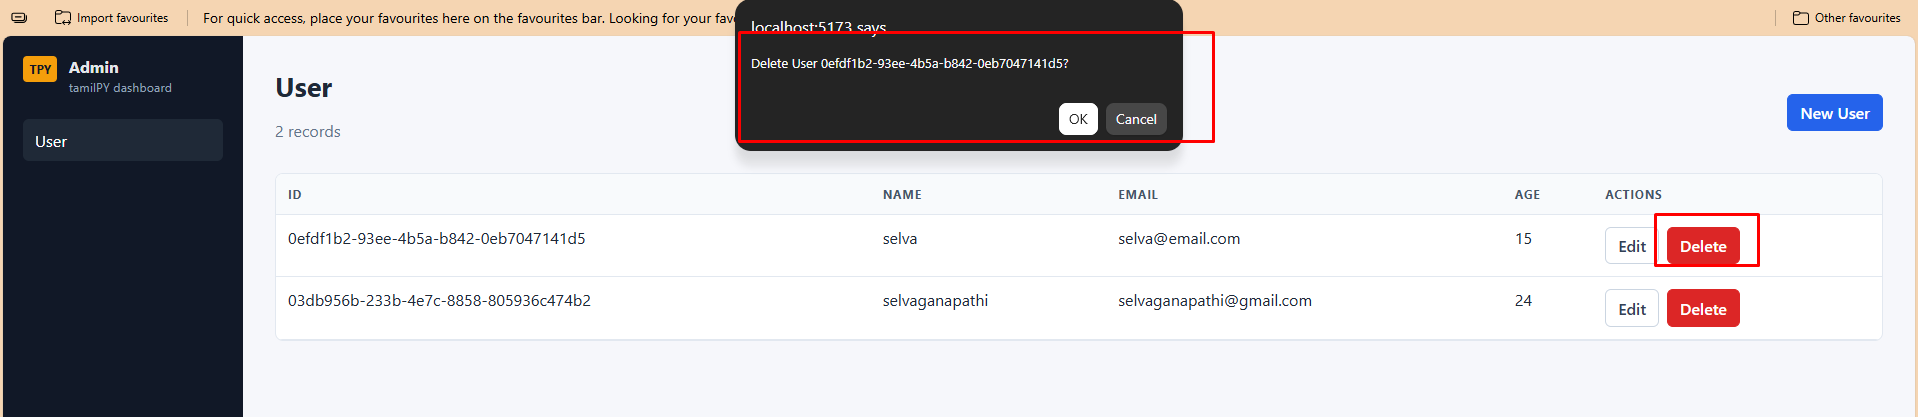Viewport: 1918px width, 417px height.
Task: Create a New User
Action: (1834, 113)
